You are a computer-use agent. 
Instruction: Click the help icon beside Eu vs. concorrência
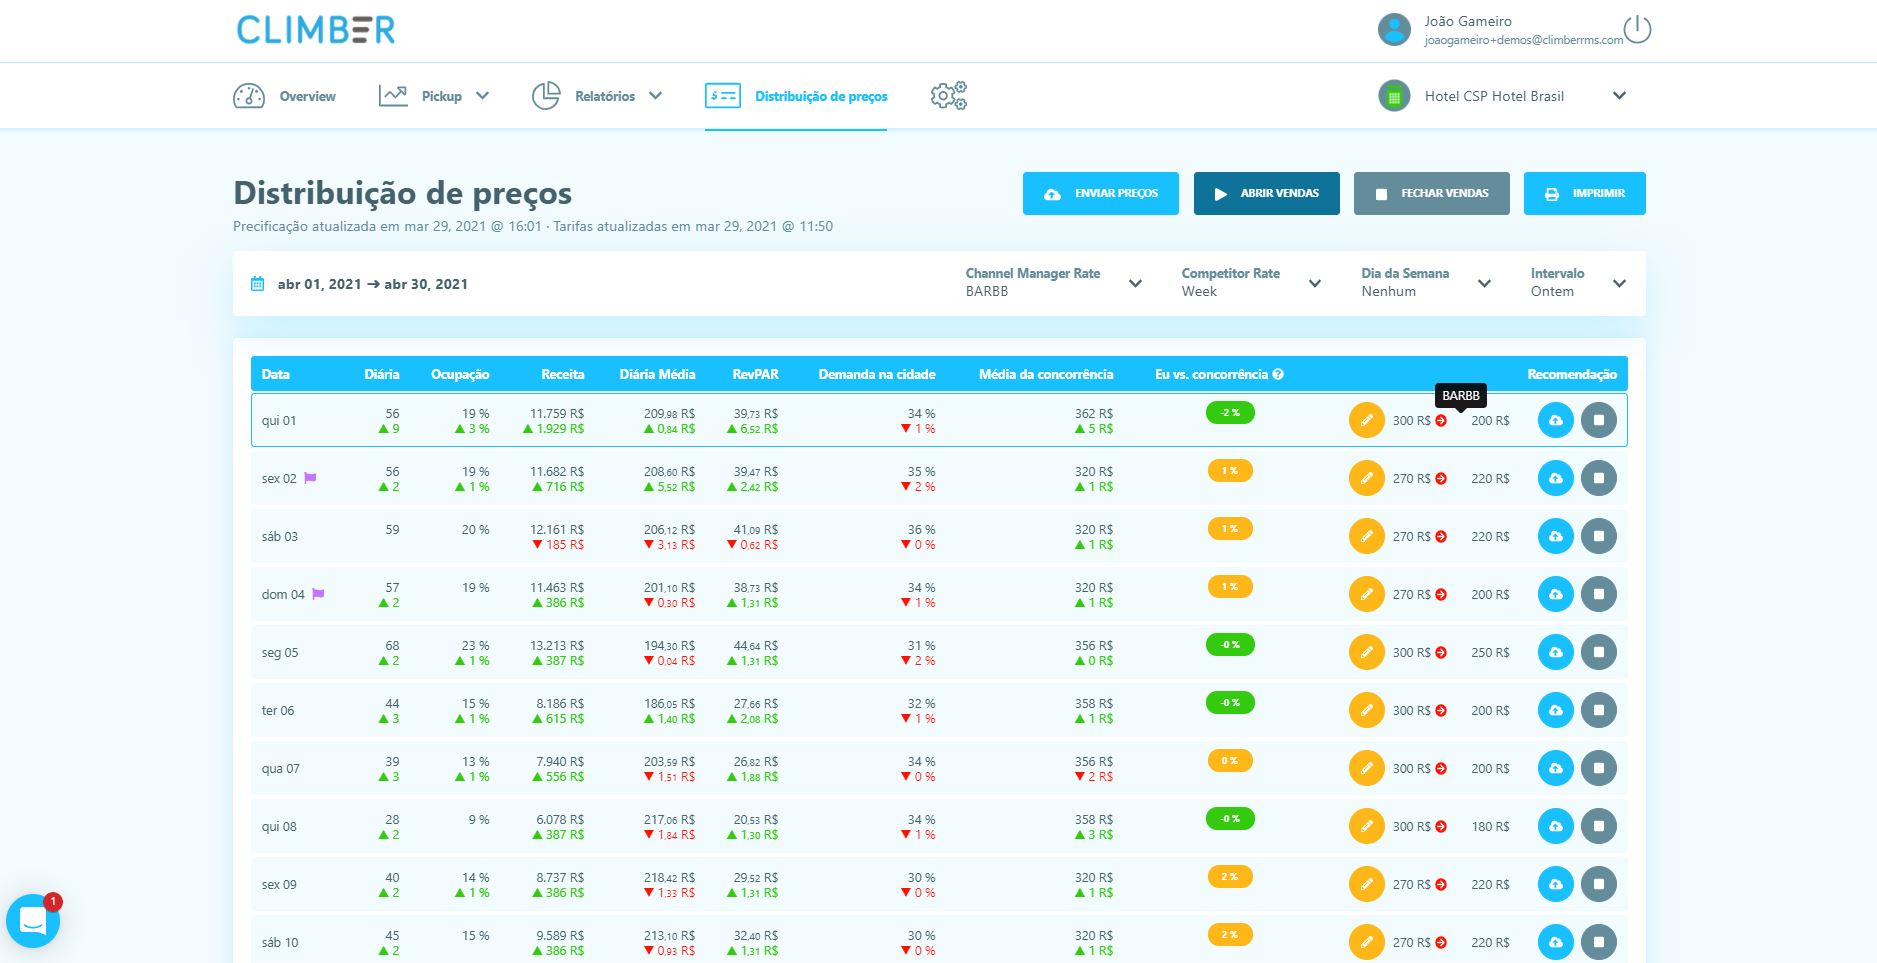tap(1278, 374)
